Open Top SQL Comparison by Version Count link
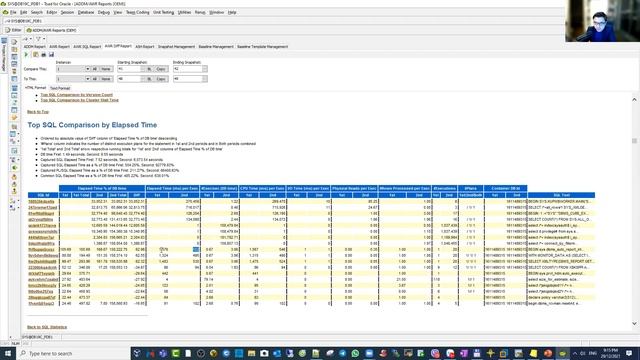This screenshot has height=360, width=640. point(76,95)
